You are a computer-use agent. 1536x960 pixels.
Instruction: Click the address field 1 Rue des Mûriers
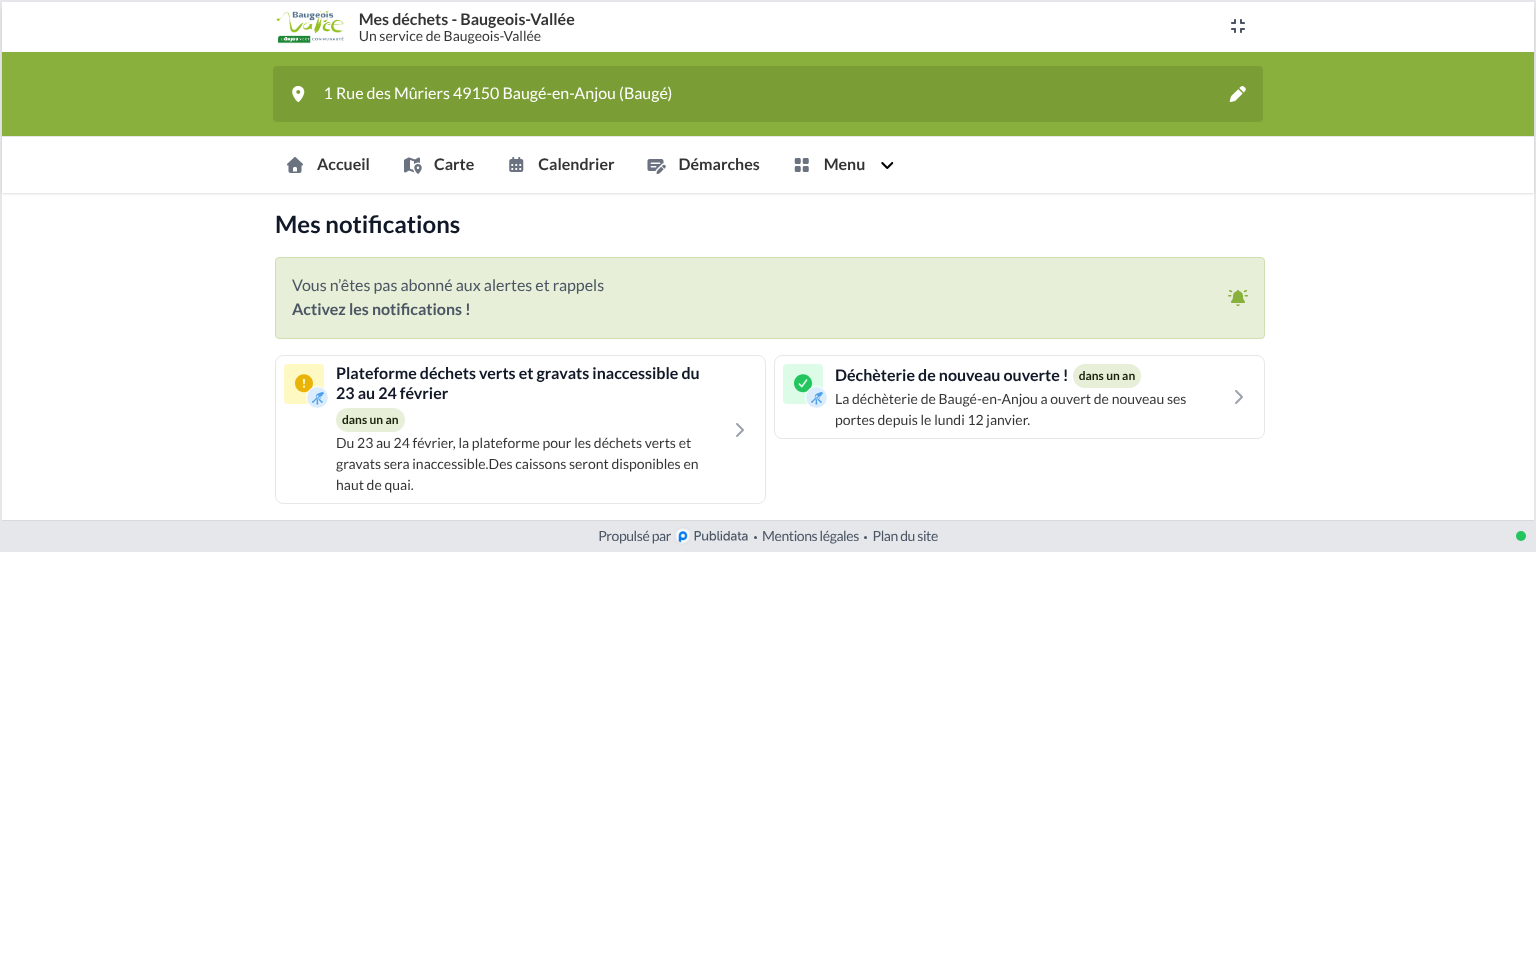768,94
